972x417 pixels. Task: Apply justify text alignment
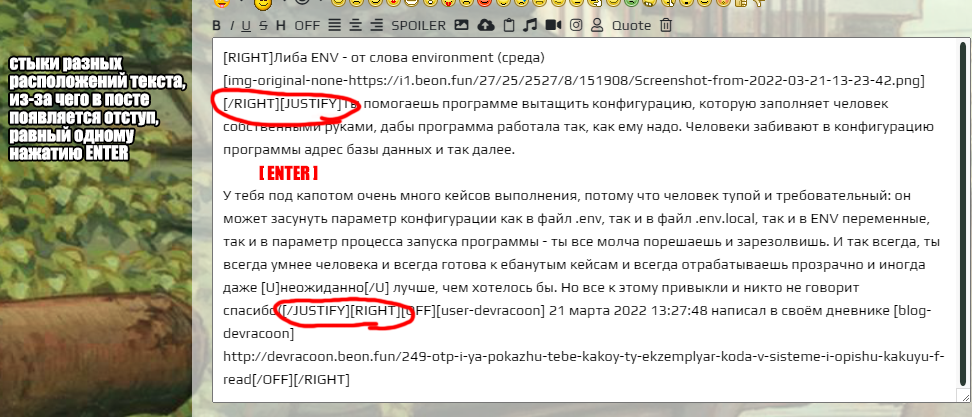pos(335,25)
